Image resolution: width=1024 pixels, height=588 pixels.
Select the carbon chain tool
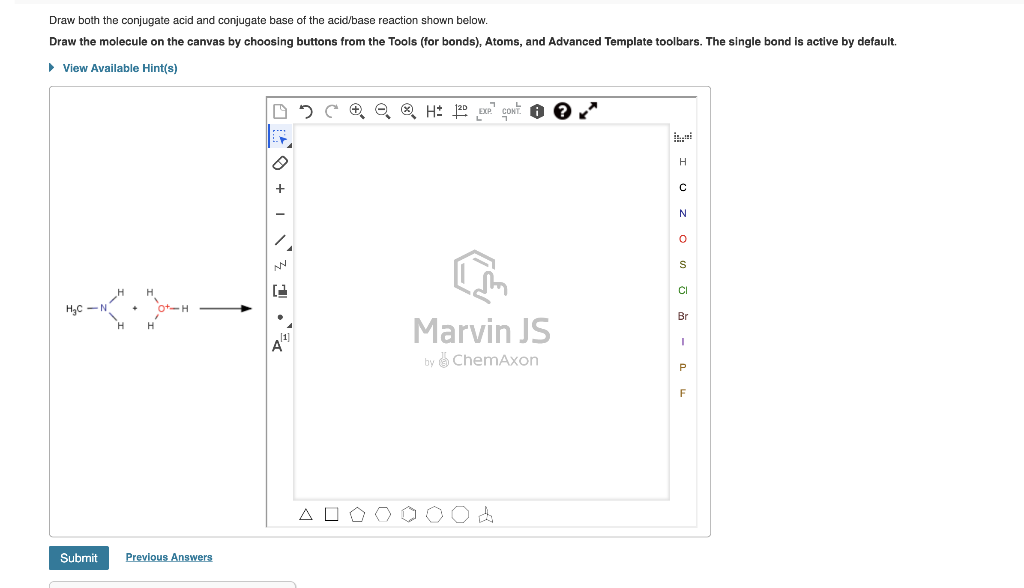280,265
